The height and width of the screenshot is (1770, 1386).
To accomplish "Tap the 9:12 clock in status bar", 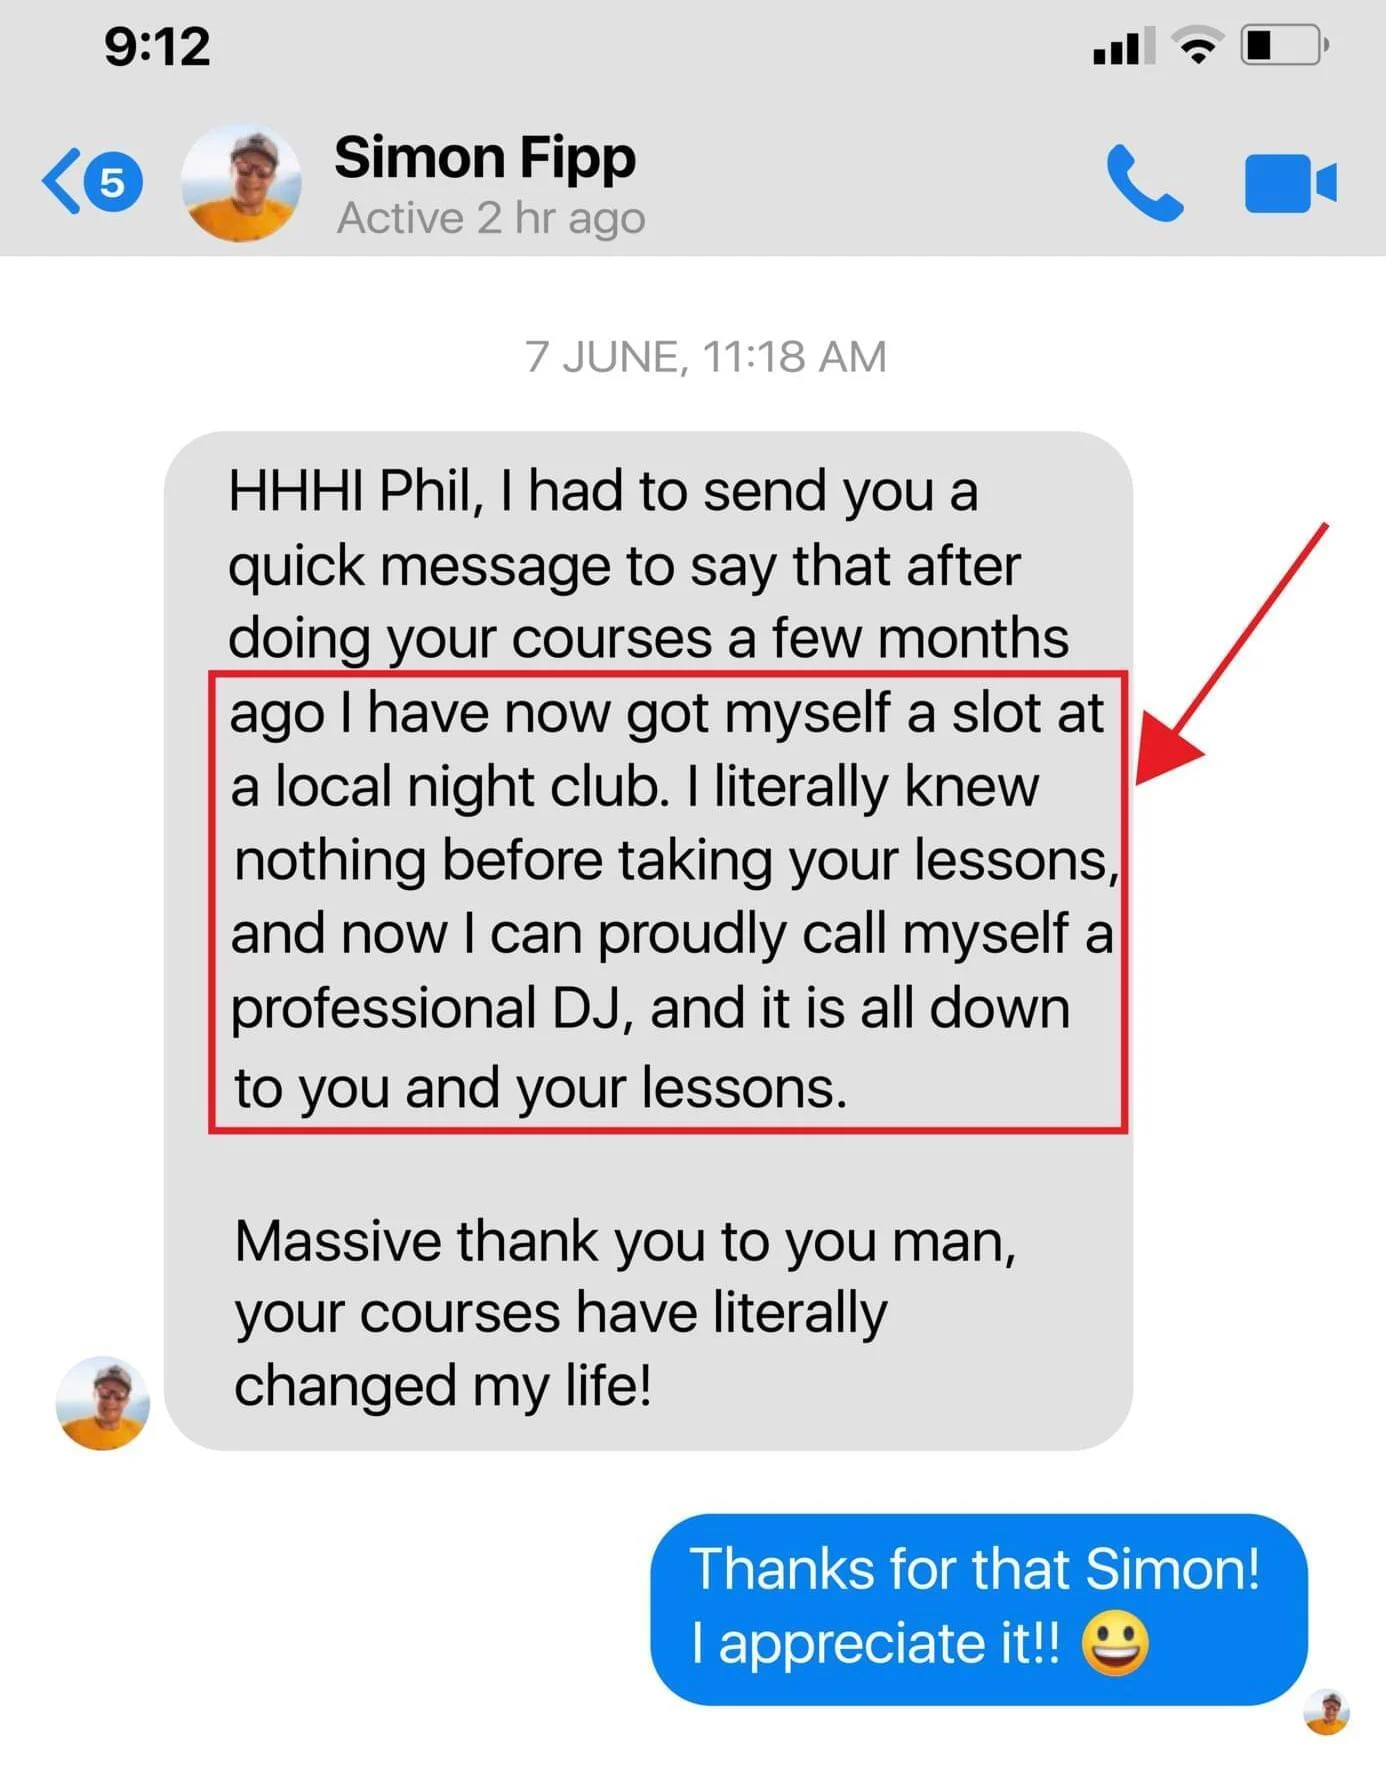I will click(157, 47).
